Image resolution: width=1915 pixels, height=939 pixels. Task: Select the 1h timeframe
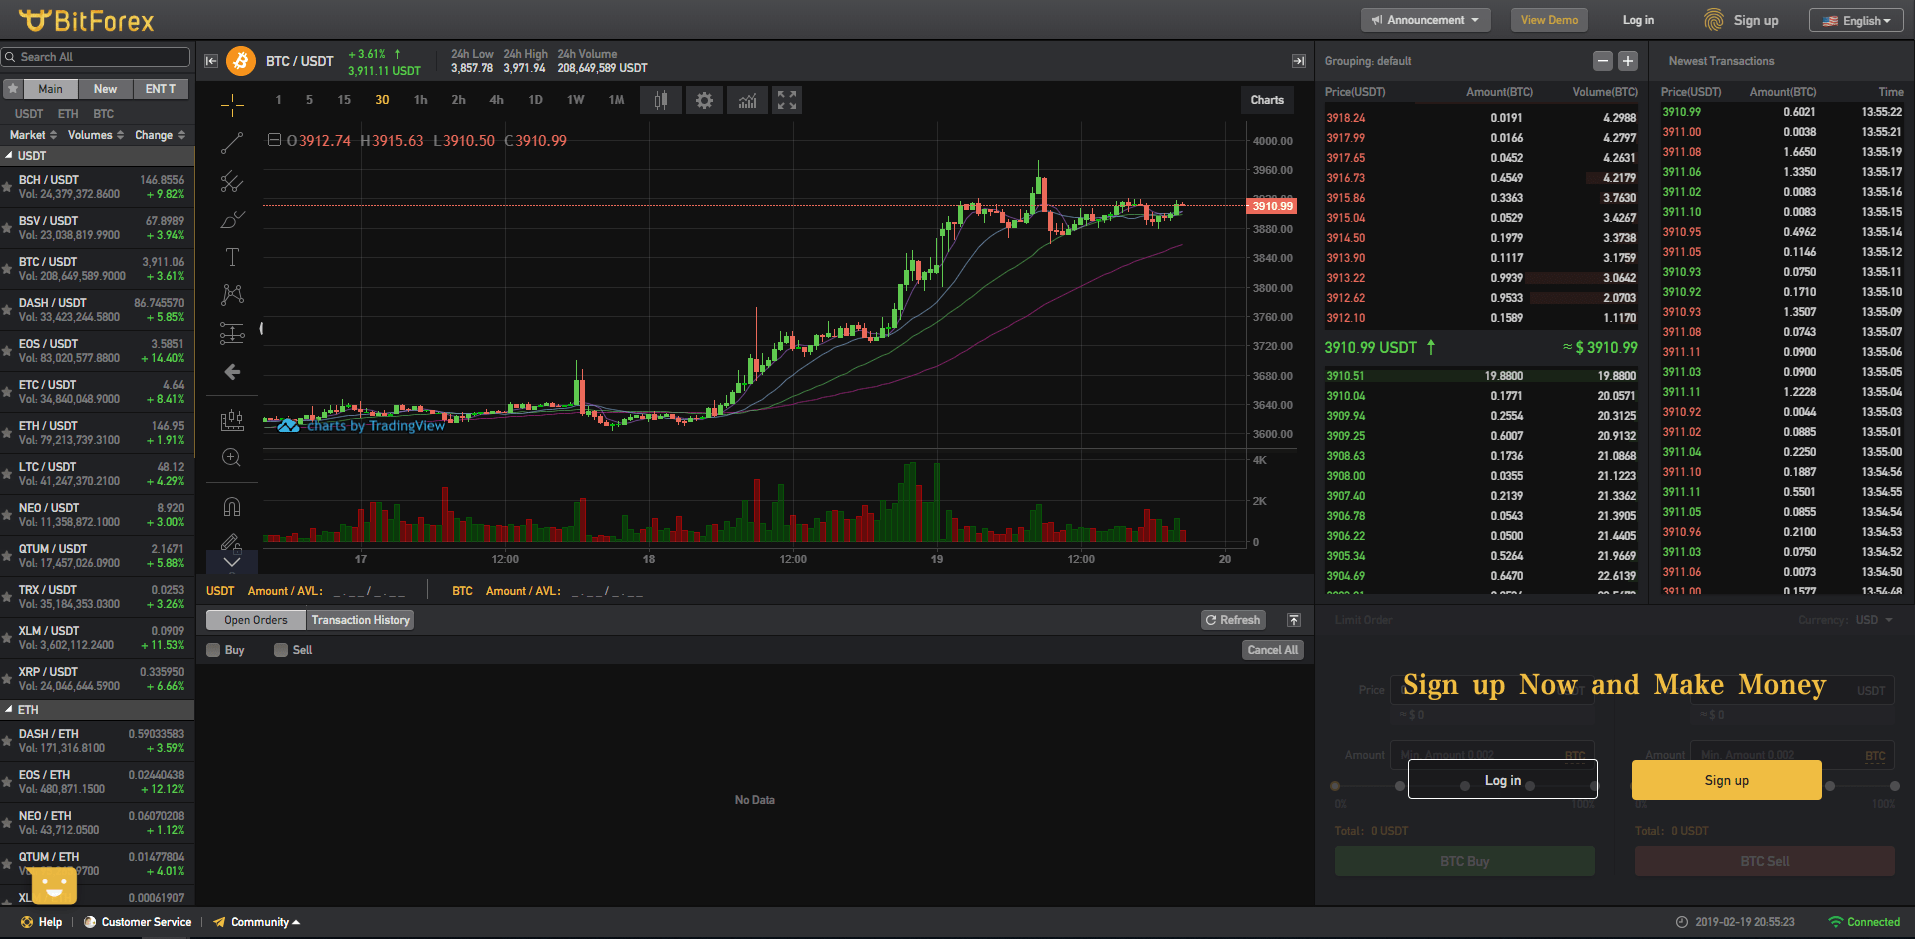point(421,100)
